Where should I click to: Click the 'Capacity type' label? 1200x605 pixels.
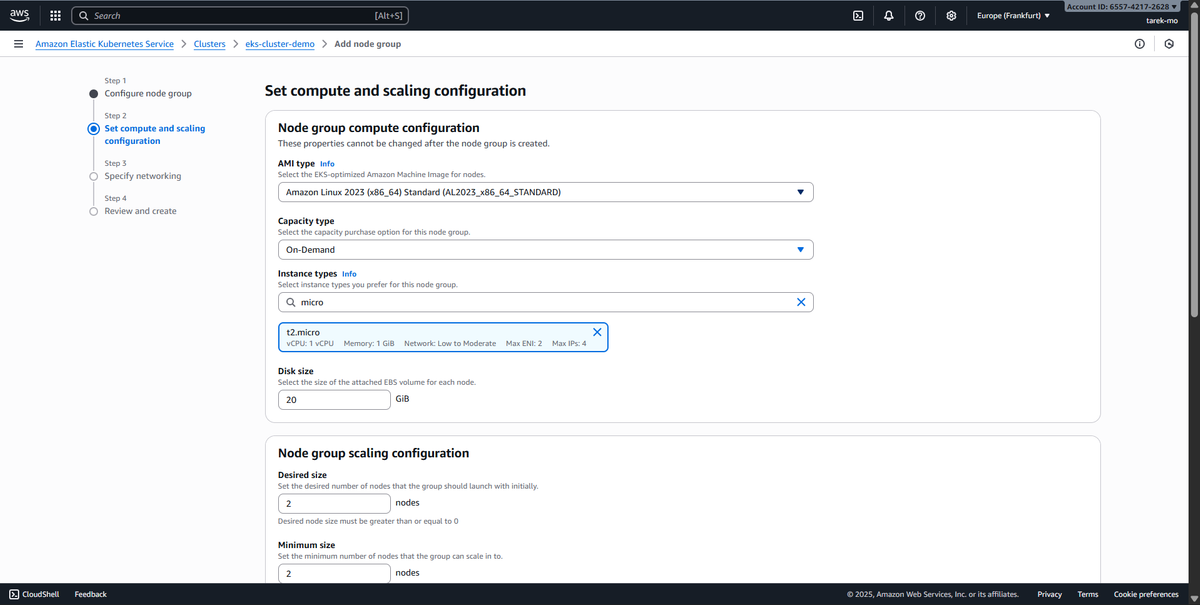point(306,221)
